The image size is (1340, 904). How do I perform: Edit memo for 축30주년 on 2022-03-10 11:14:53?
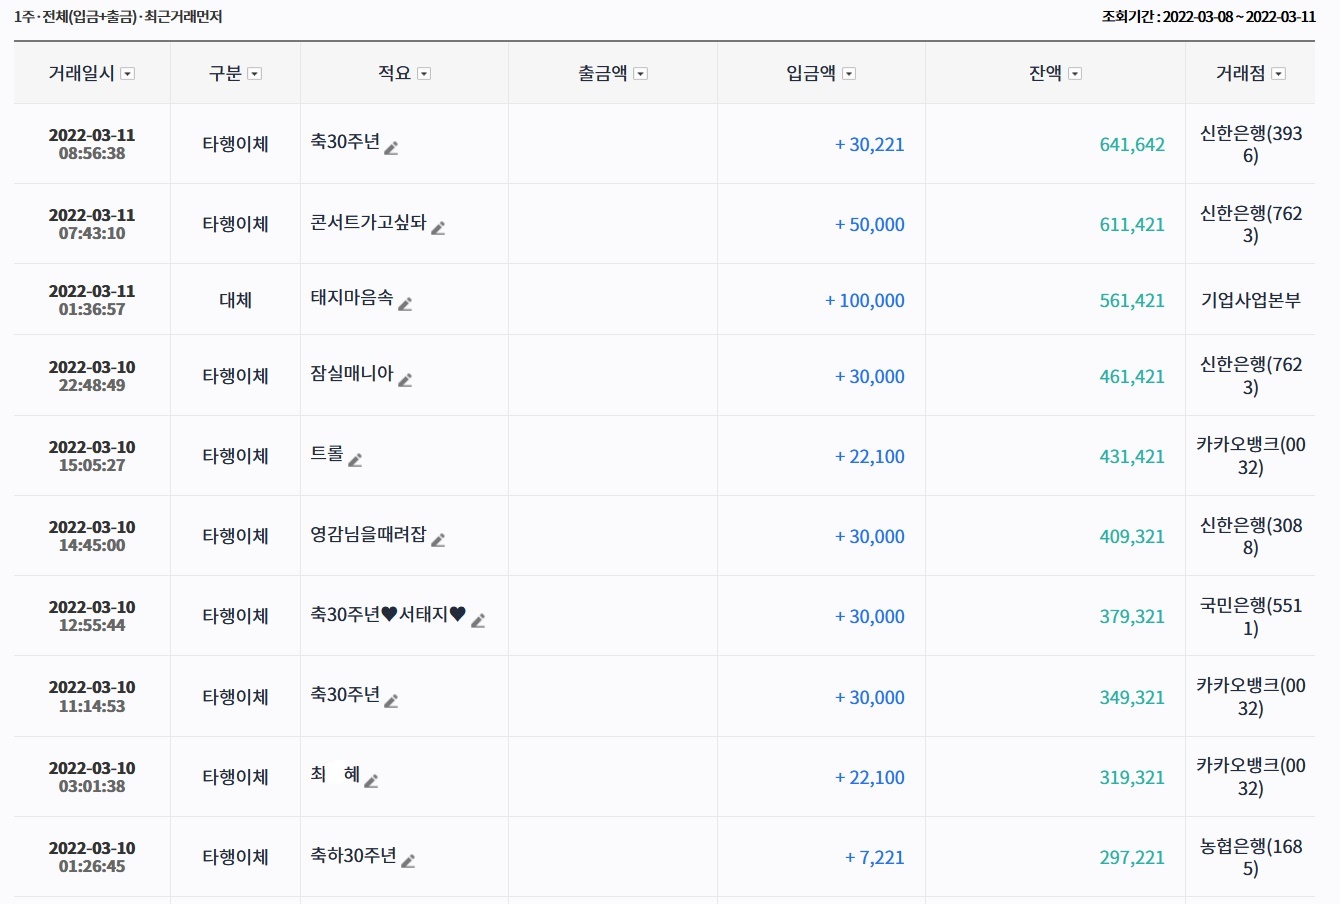[391, 701]
